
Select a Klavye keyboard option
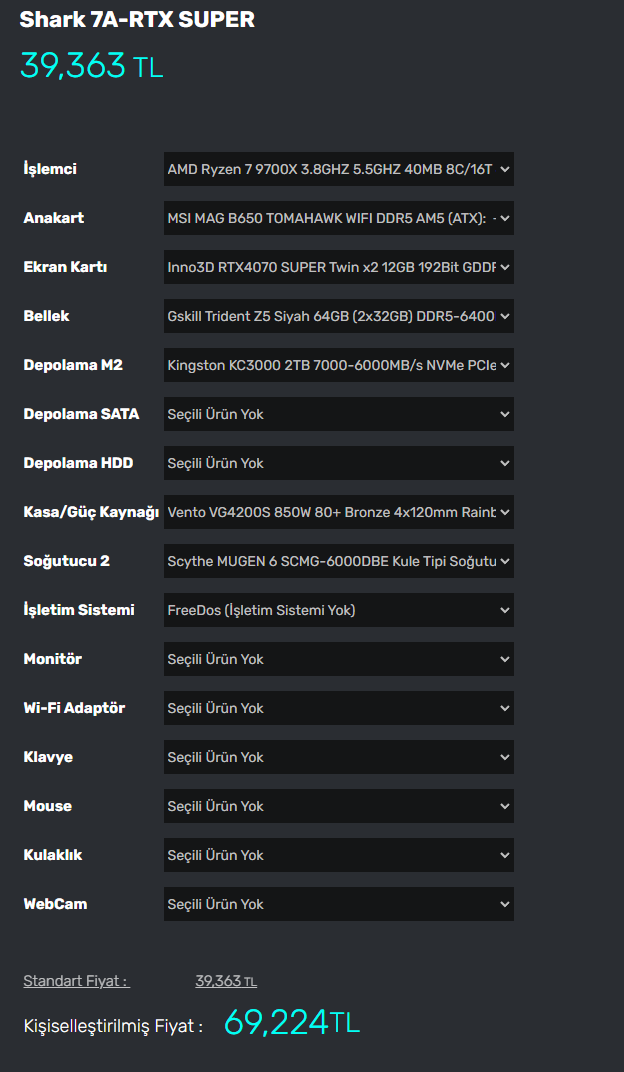[338, 757]
